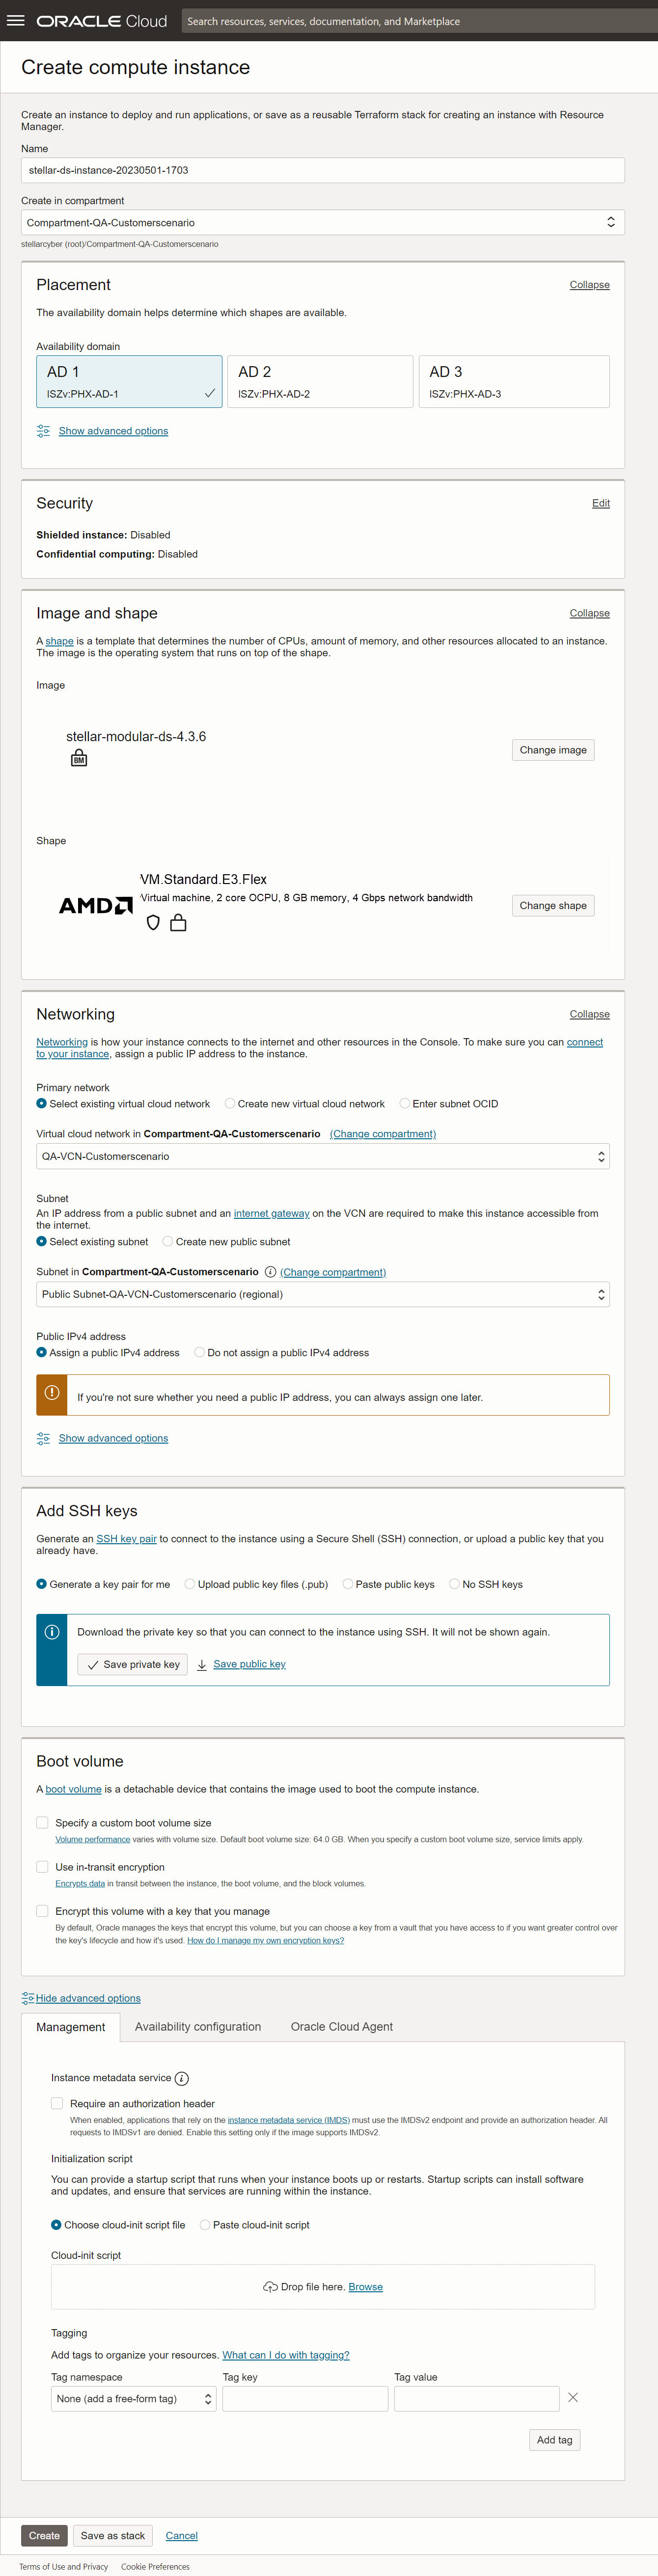Open the hamburger navigation menu
Viewport: 658px width, 2576px height.
point(16,20)
